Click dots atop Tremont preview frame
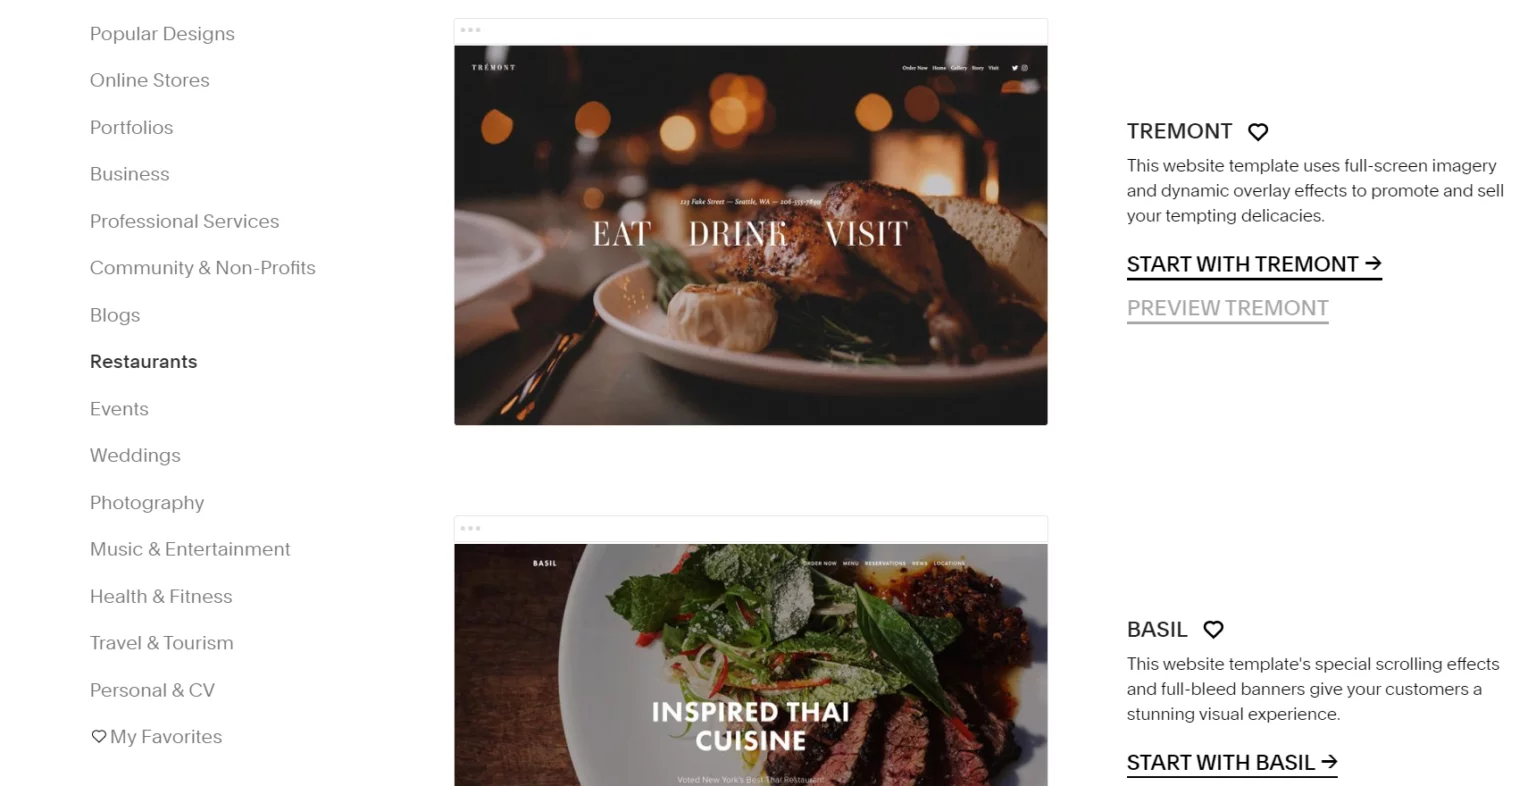 coord(470,30)
